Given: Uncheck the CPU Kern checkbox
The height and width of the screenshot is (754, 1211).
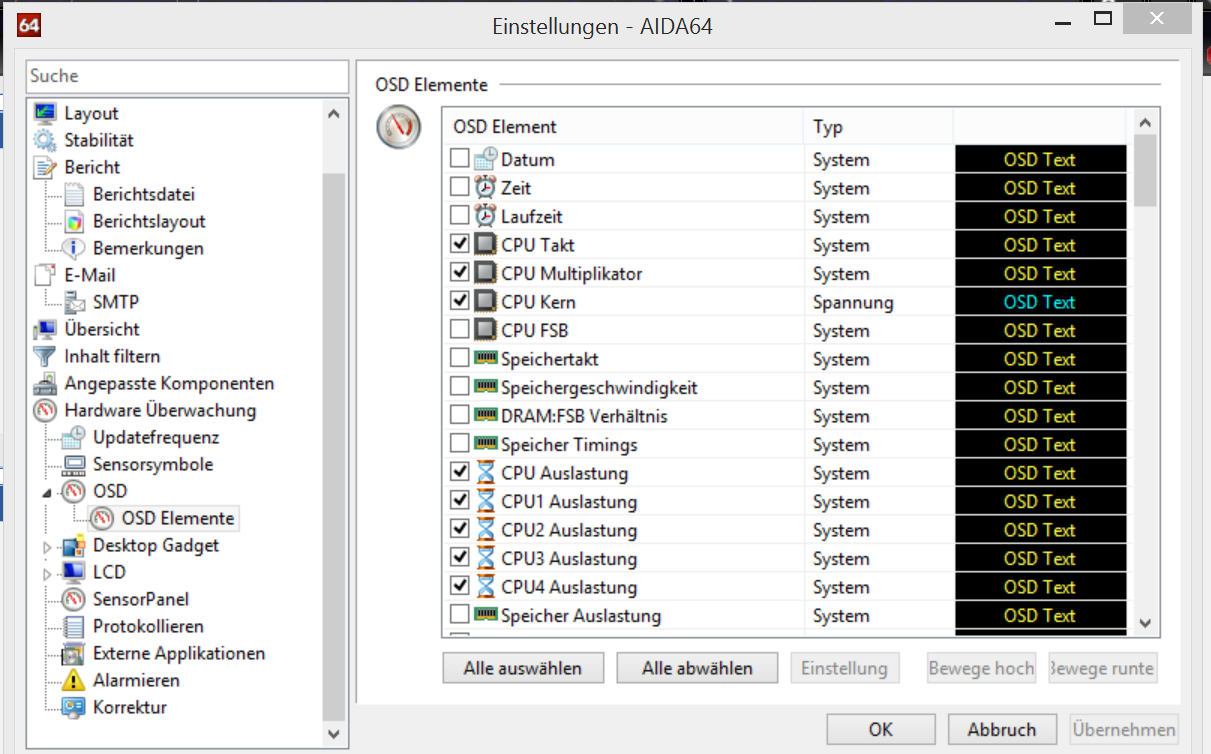Looking at the screenshot, I should tap(460, 301).
